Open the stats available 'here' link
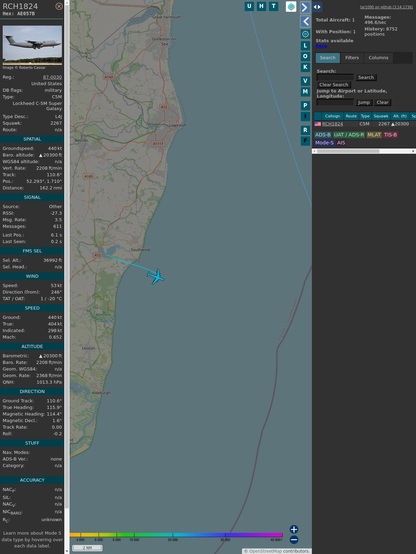Viewport: 416px width, 554px height. tap(321, 46)
